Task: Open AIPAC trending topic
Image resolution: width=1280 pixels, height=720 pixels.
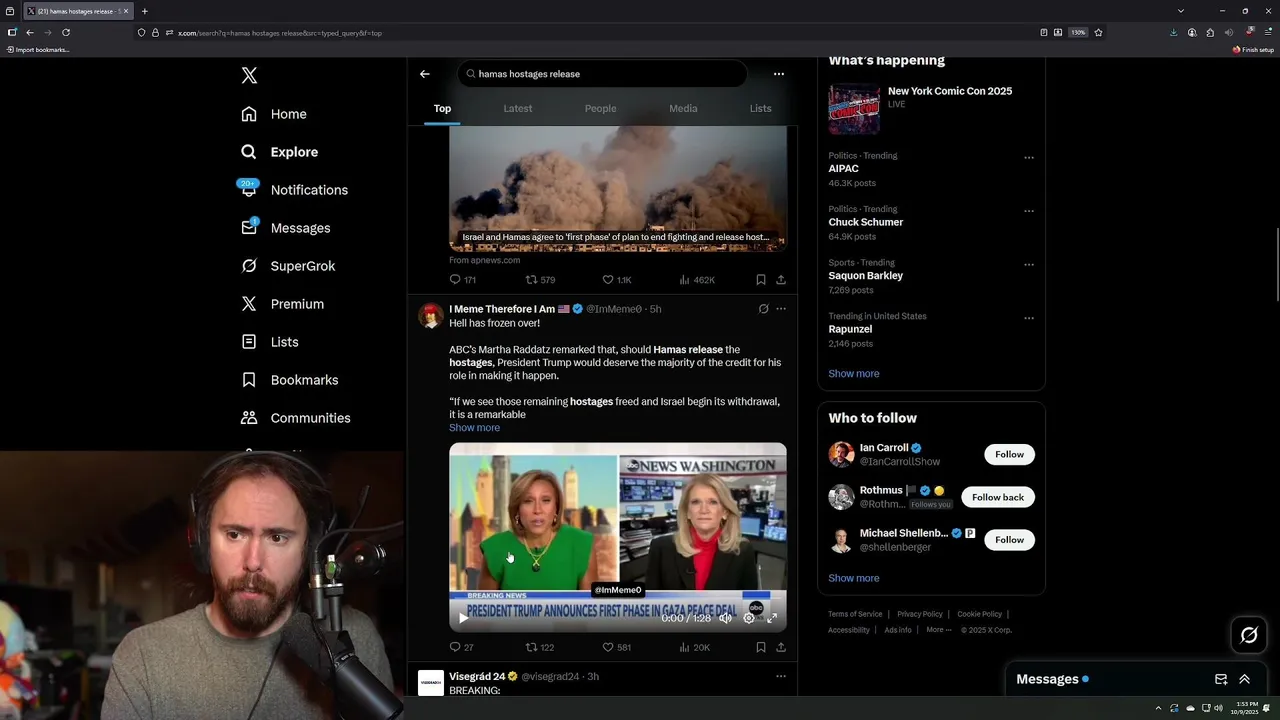Action: (843, 169)
